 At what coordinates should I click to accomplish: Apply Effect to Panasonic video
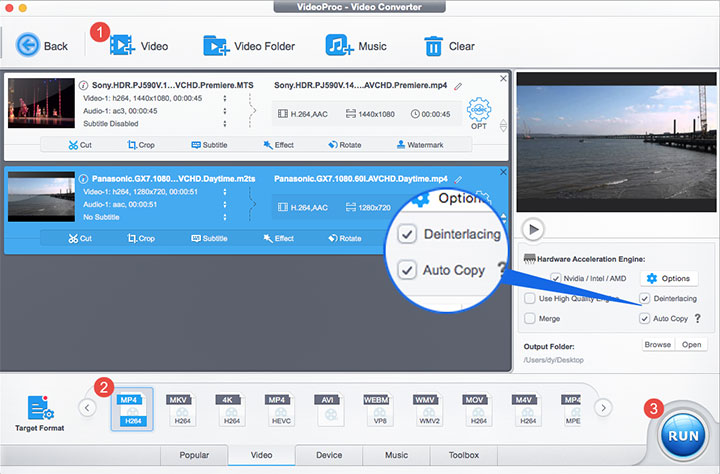click(x=278, y=238)
